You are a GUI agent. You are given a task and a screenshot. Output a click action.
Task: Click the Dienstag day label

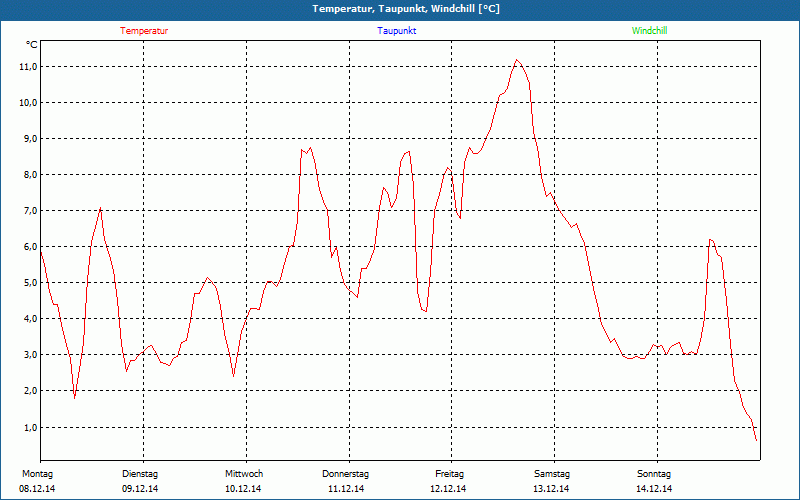click(x=140, y=474)
